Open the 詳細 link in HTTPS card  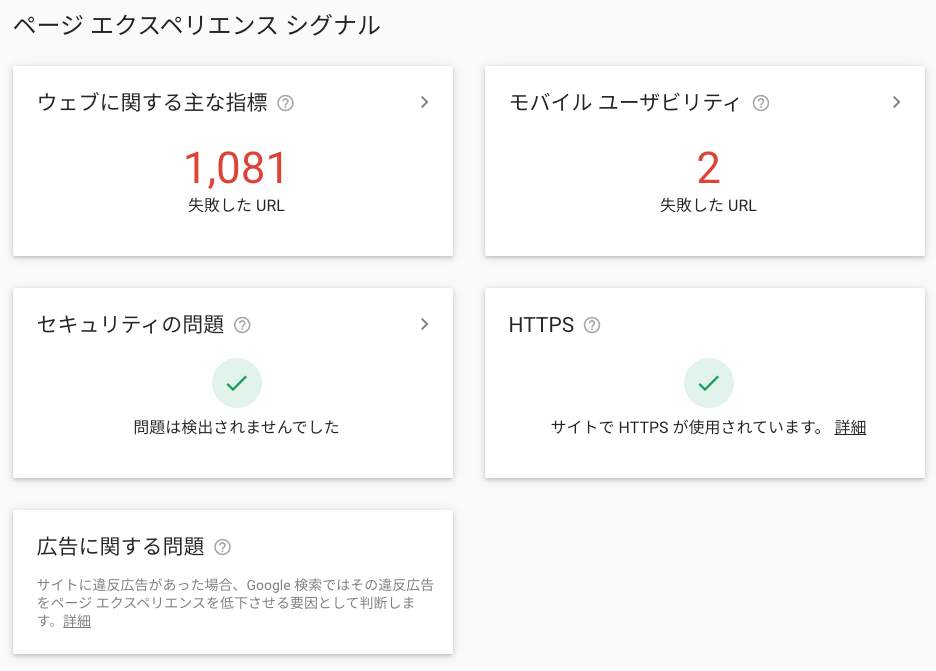850,427
